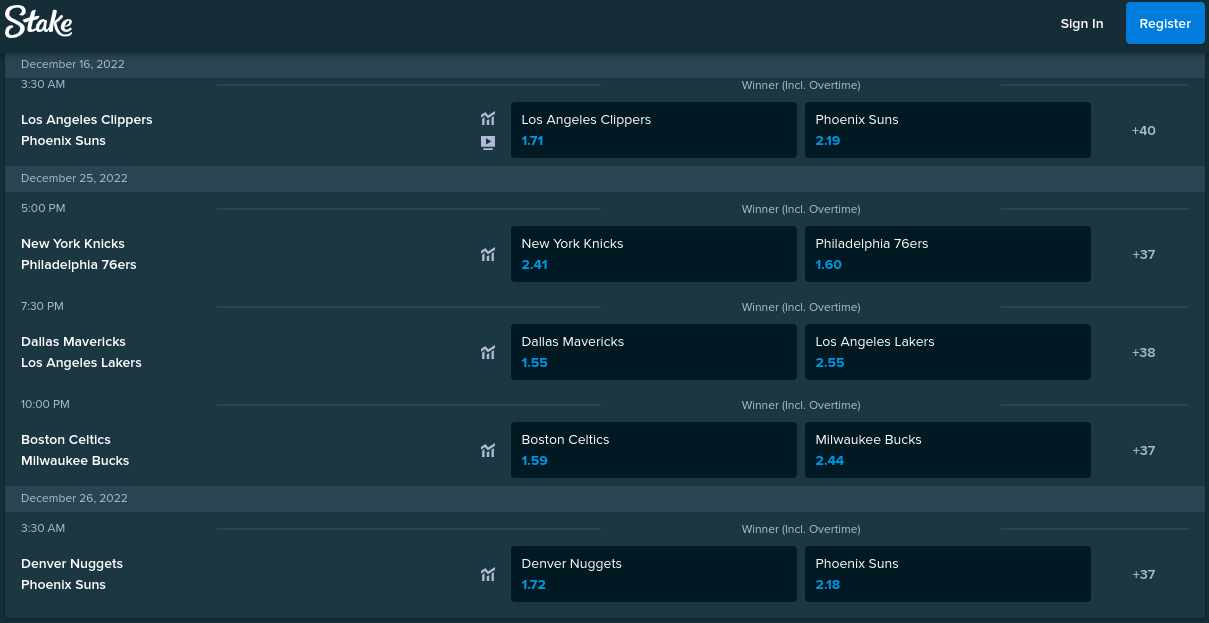Screen dimensions: 1209x623
Task: Open stats icon for Knicks vs 76ers
Action: coord(488,254)
